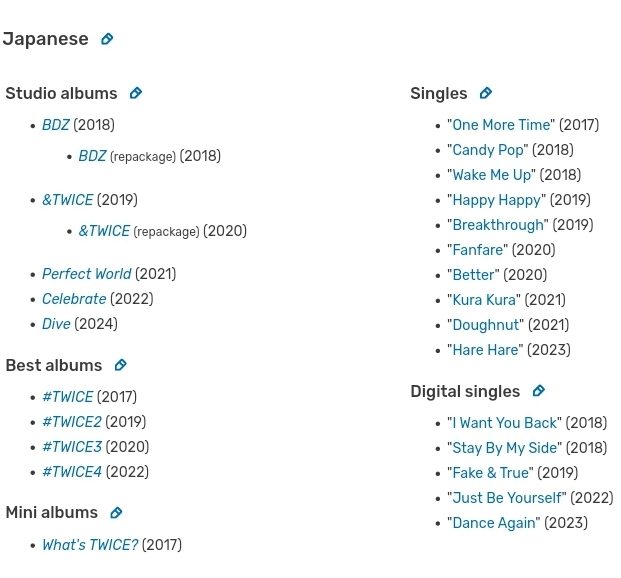This screenshot has width=621, height=578.
Task: Edit the Best albums section using pencil icon
Action: tap(120, 365)
